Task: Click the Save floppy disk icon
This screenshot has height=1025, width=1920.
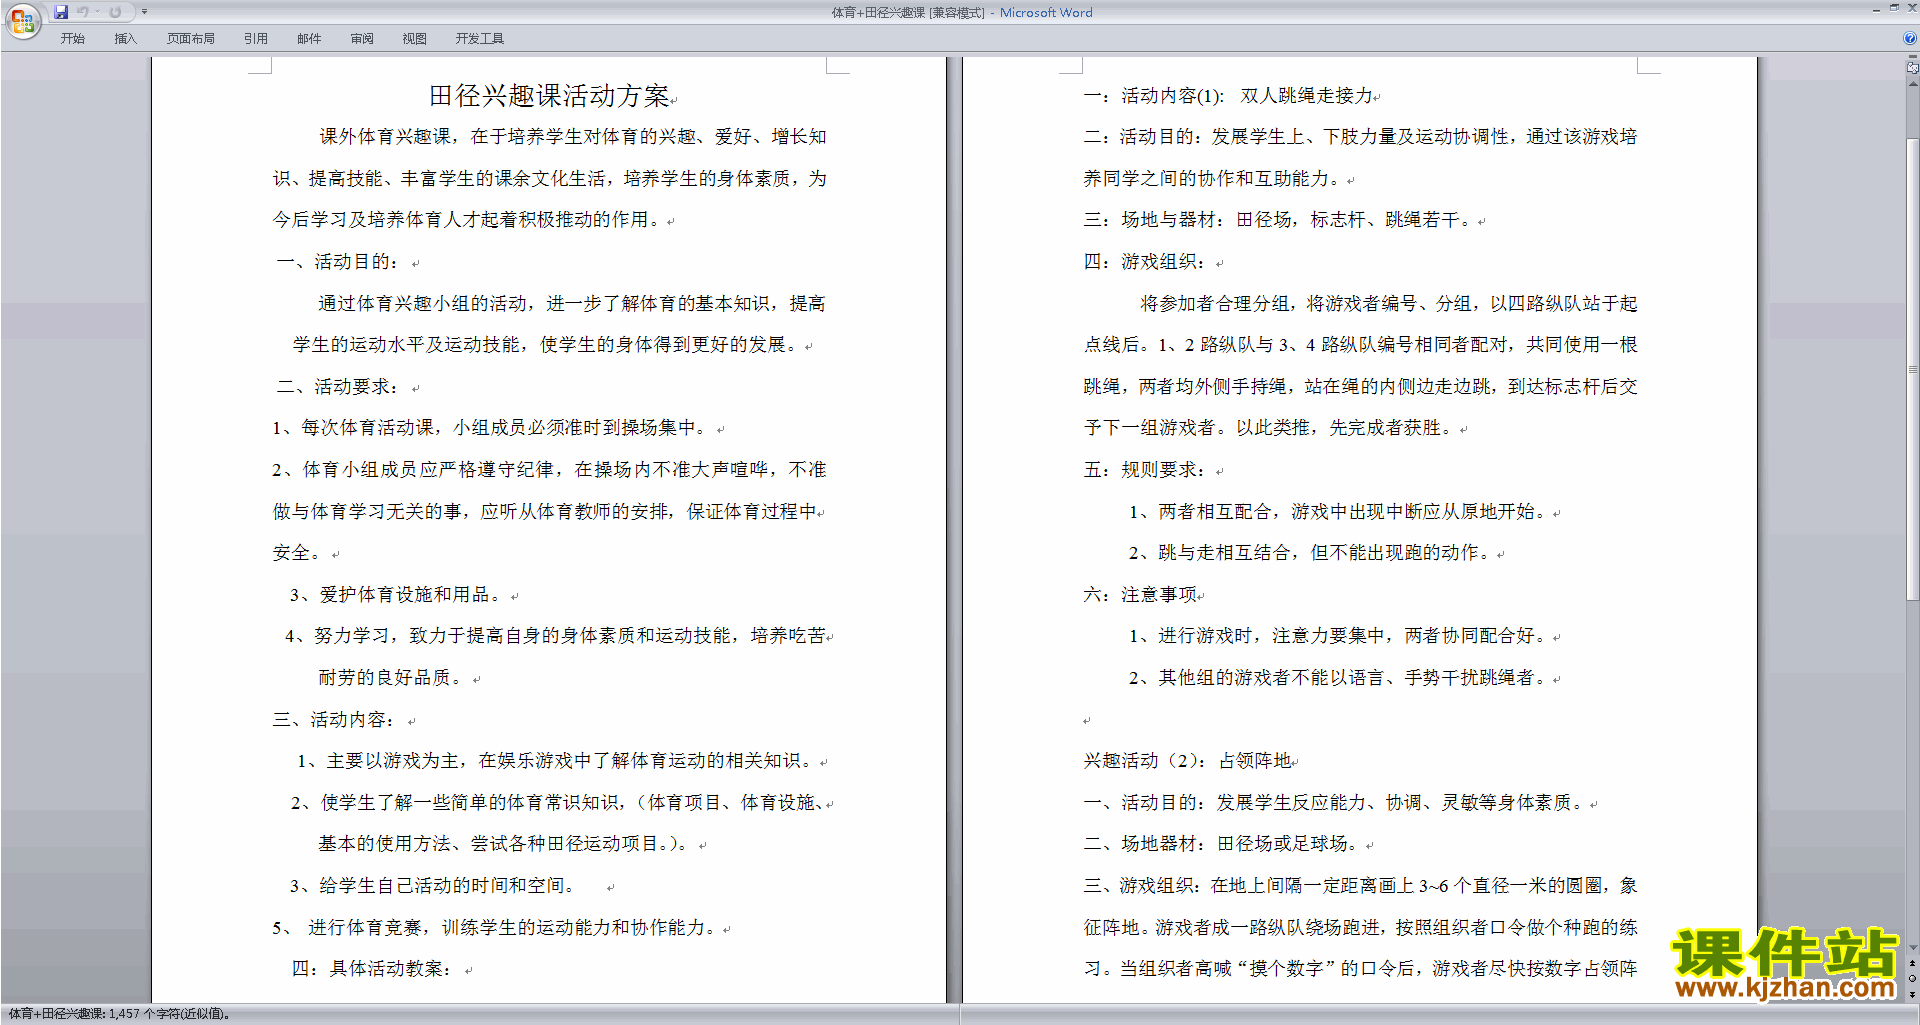Action: [x=61, y=12]
